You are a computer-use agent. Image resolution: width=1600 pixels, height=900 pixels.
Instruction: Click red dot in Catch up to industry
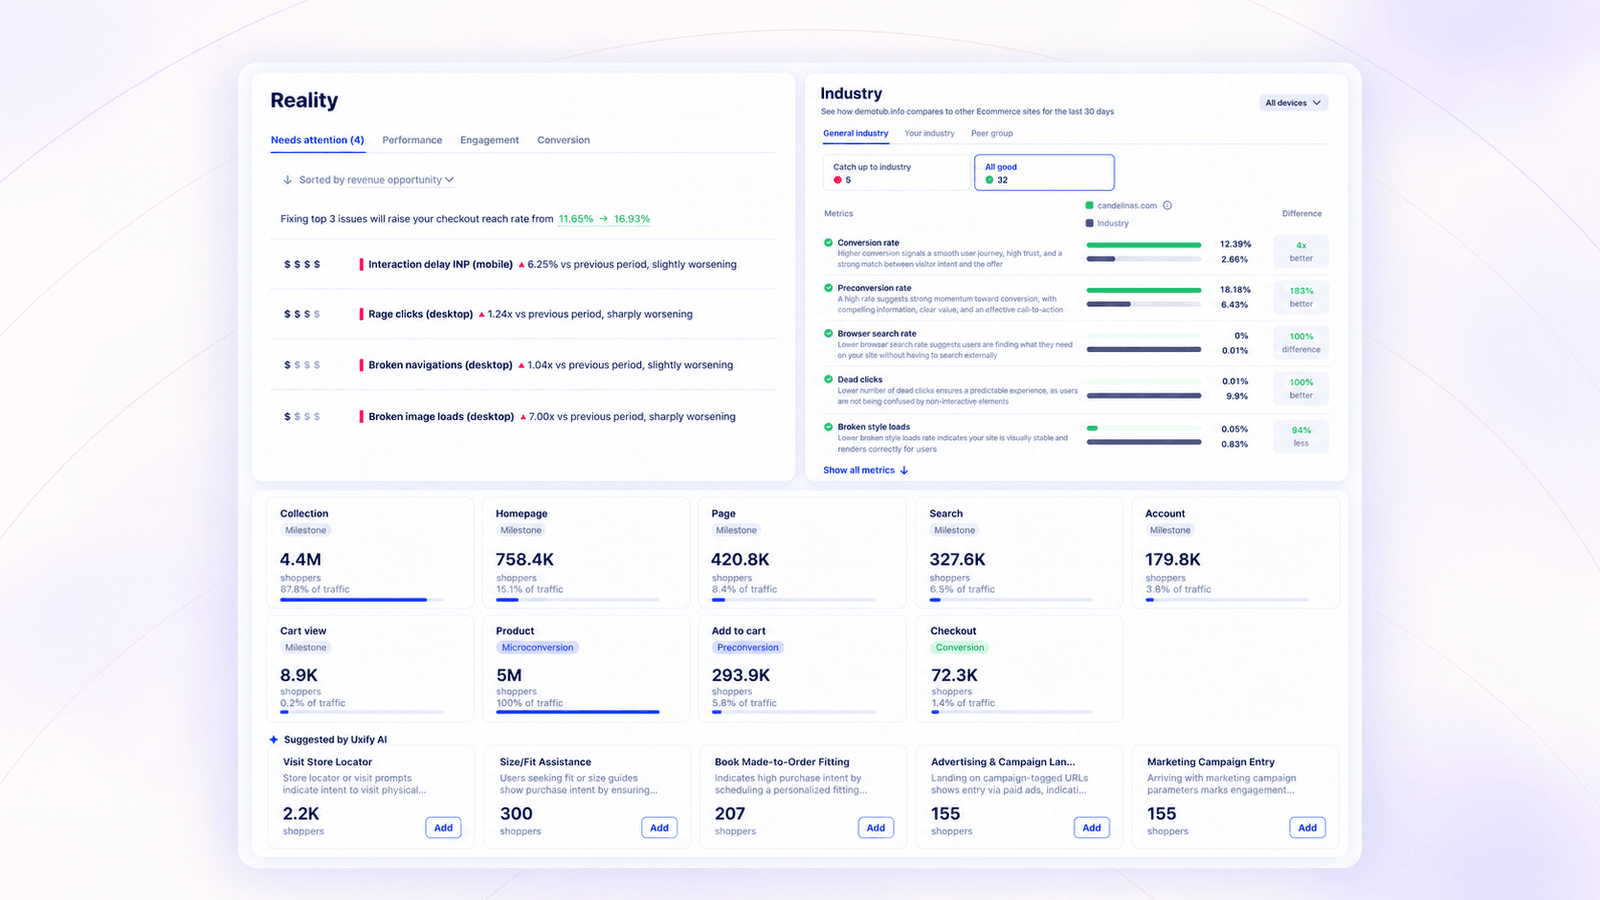point(837,180)
